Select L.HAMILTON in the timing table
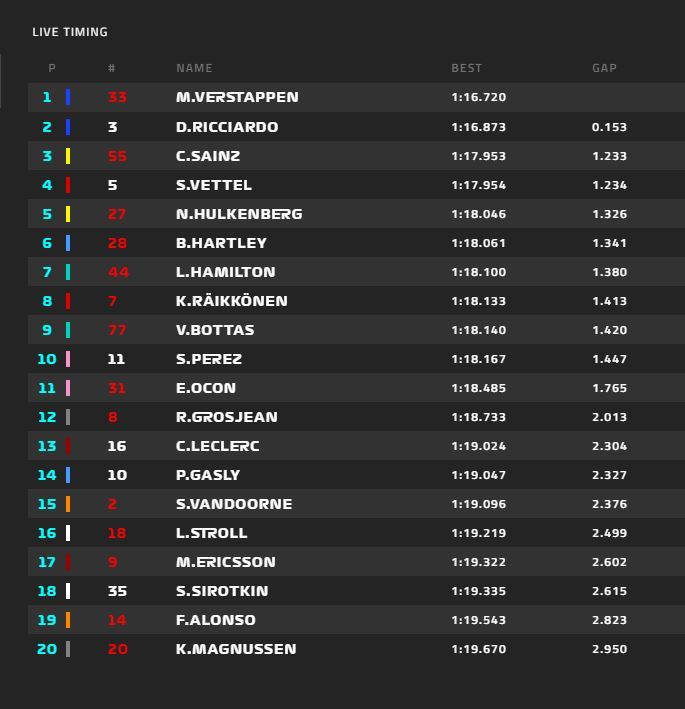 click(226, 272)
